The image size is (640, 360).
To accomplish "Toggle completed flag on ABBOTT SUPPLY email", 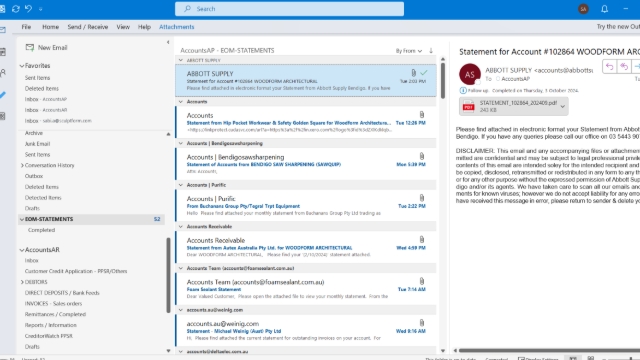I will [424, 73].
